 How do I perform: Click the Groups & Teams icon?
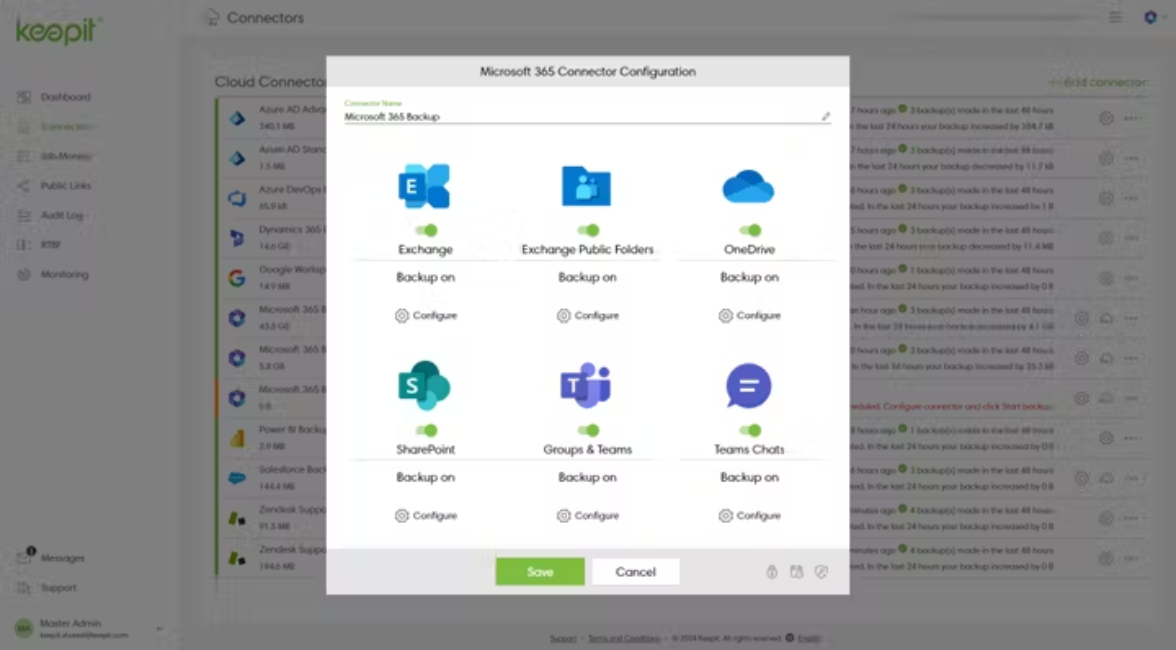point(586,385)
